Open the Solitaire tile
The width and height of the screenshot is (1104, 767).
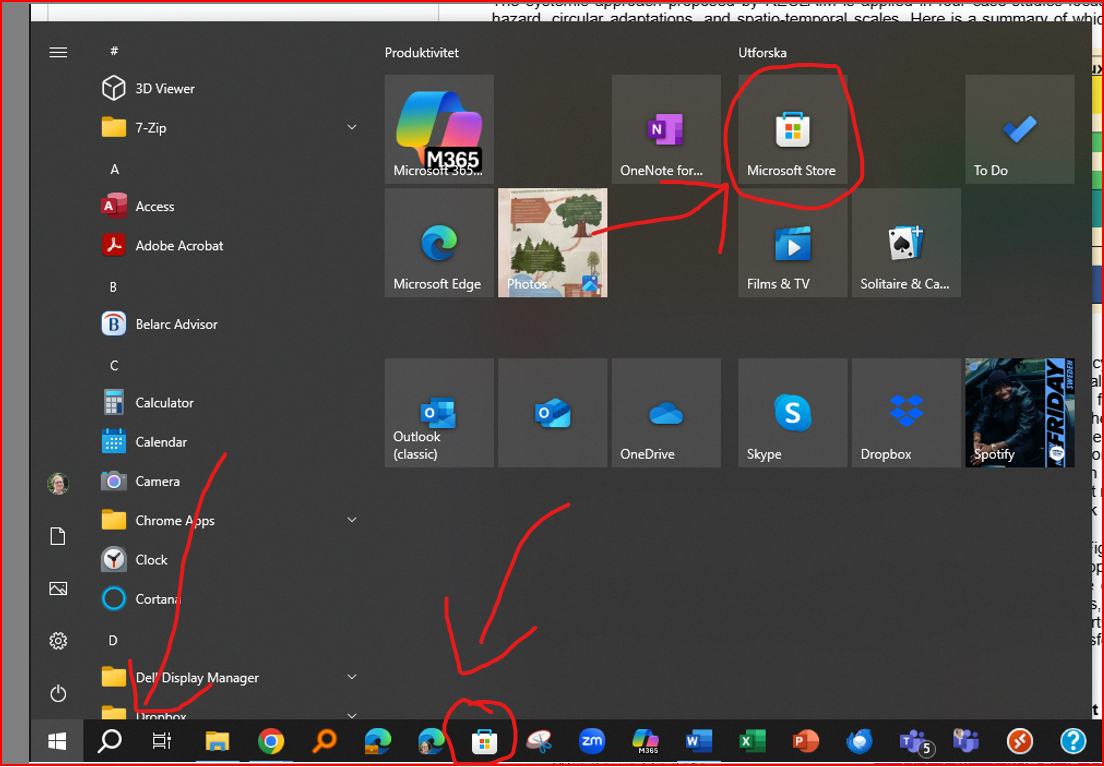[x=906, y=243]
